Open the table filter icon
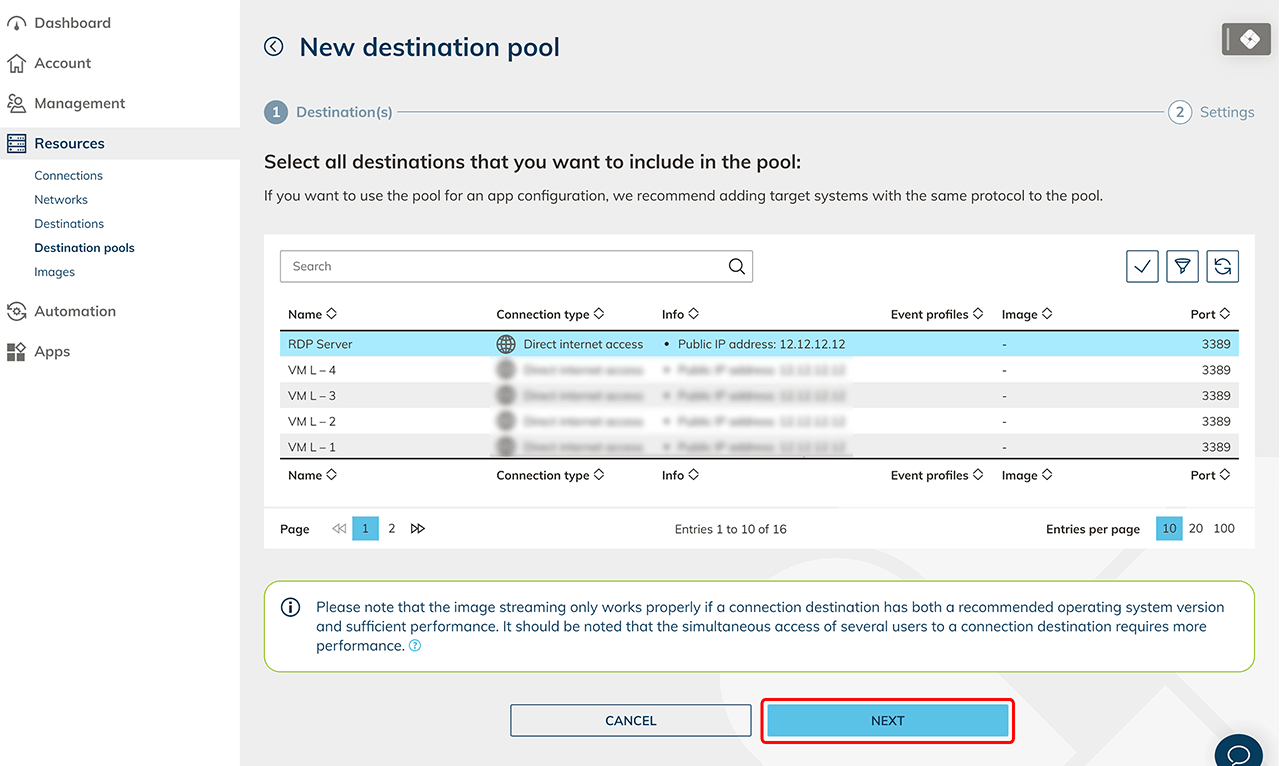This screenshot has width=1280, height=766. [1182, 266]
